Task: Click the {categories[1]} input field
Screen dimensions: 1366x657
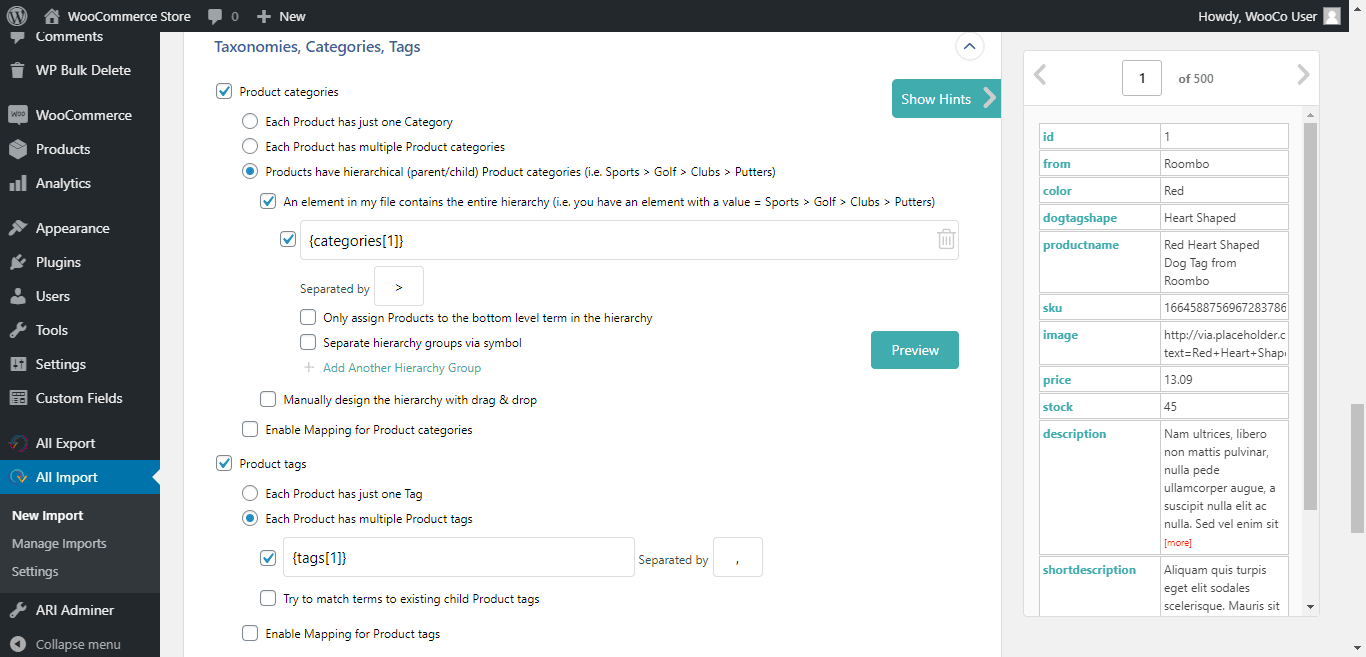Action: 629,240
